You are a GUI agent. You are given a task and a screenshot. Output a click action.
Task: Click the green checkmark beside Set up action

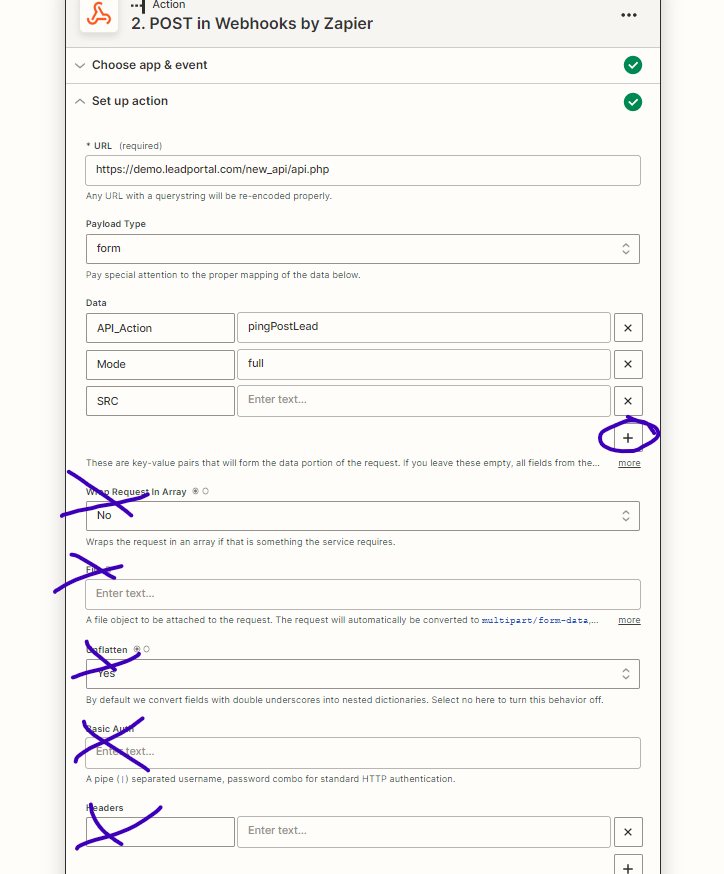pyautogui.click(x=633, y=102)
